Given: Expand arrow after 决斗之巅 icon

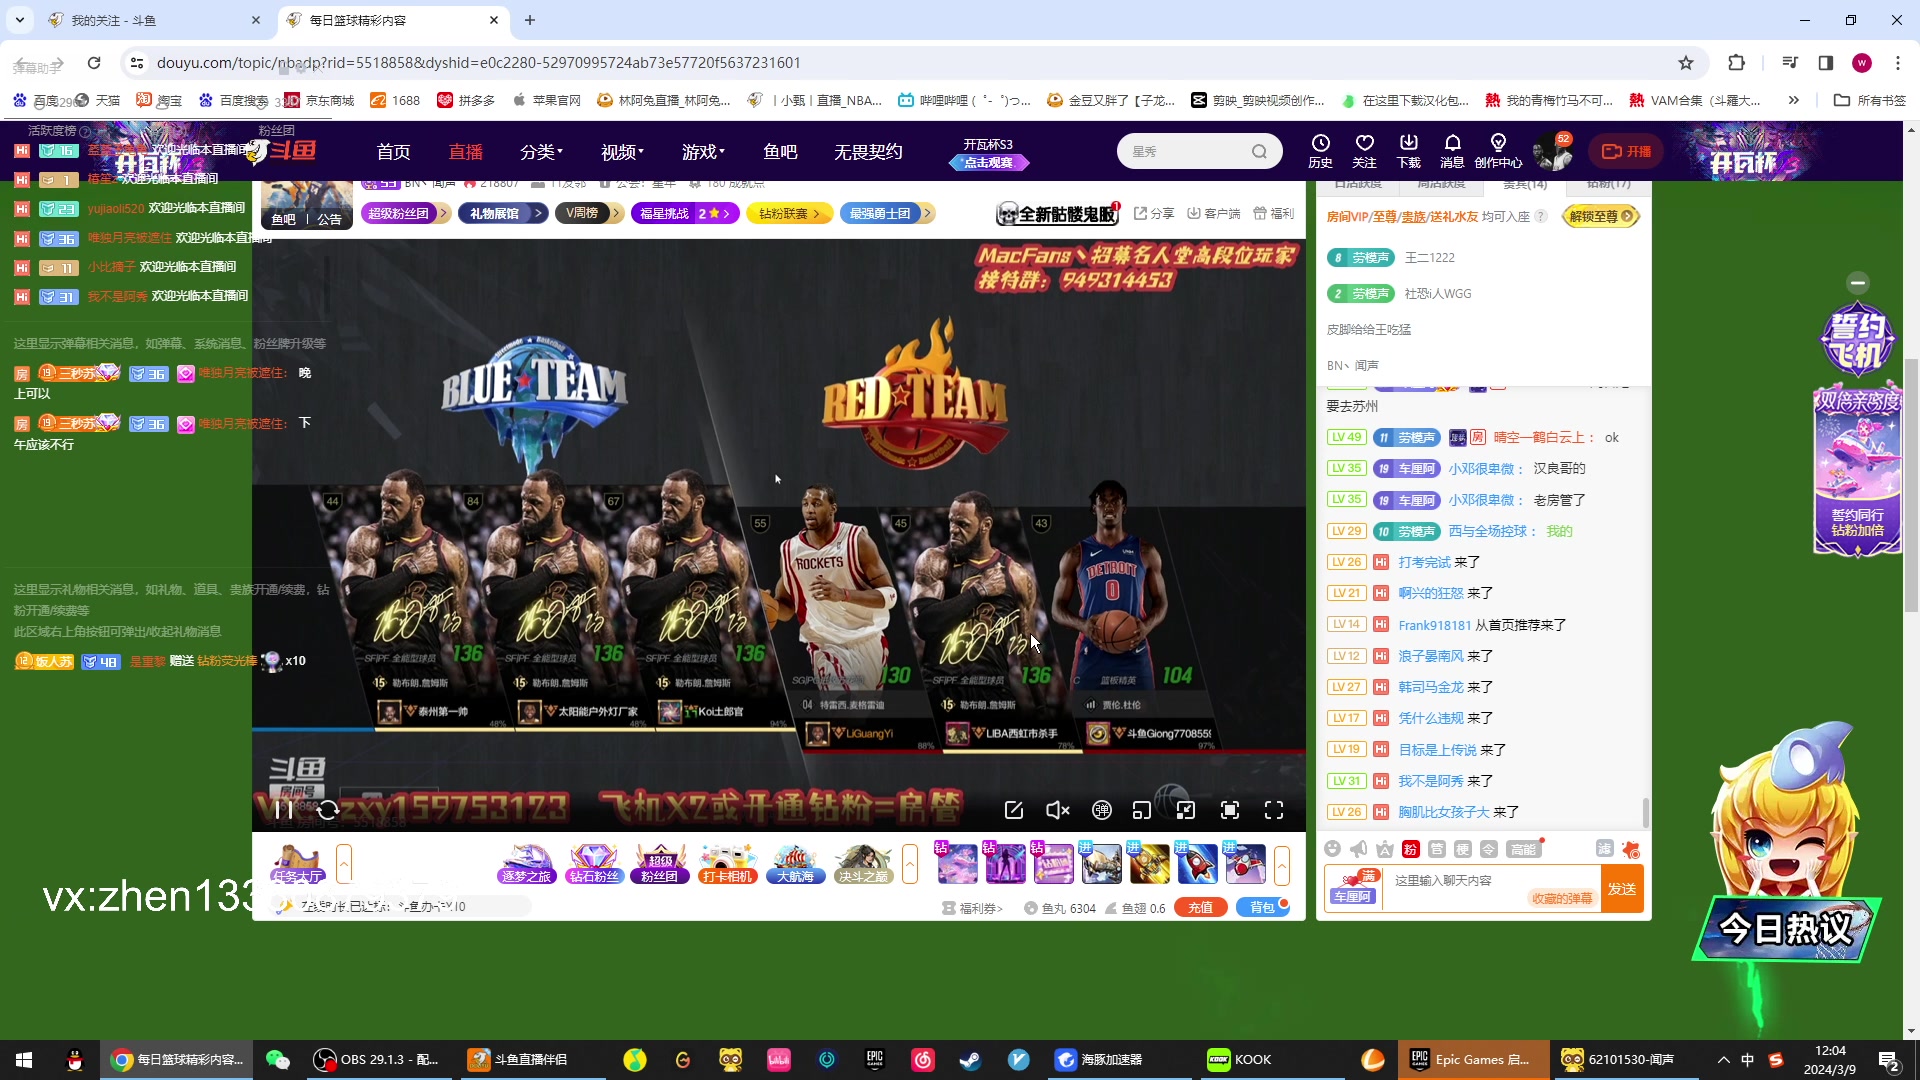Looking at the screenshot, I should pos(910,864).
